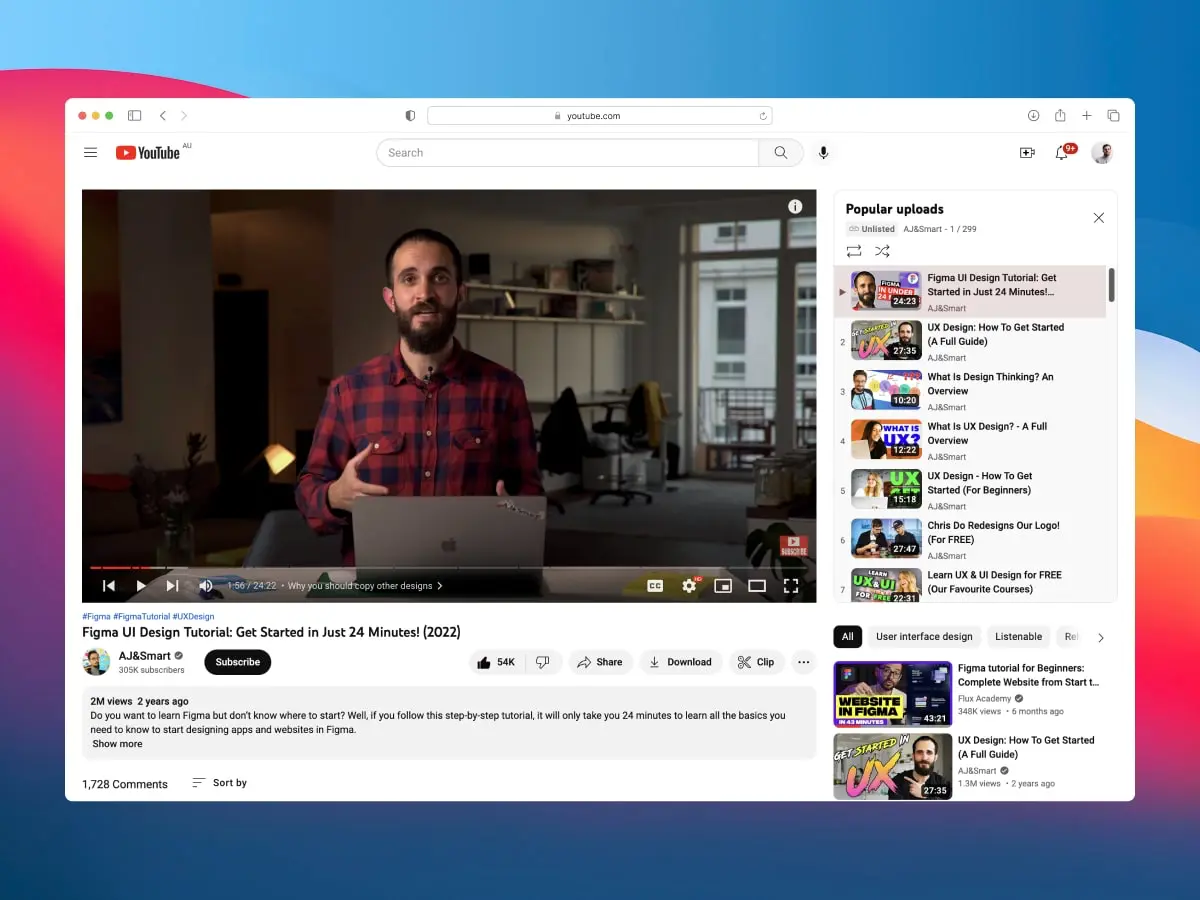Open the Safari share sheet
The width and height of the screenshot is (1200, 900).
pos(1060,116)
